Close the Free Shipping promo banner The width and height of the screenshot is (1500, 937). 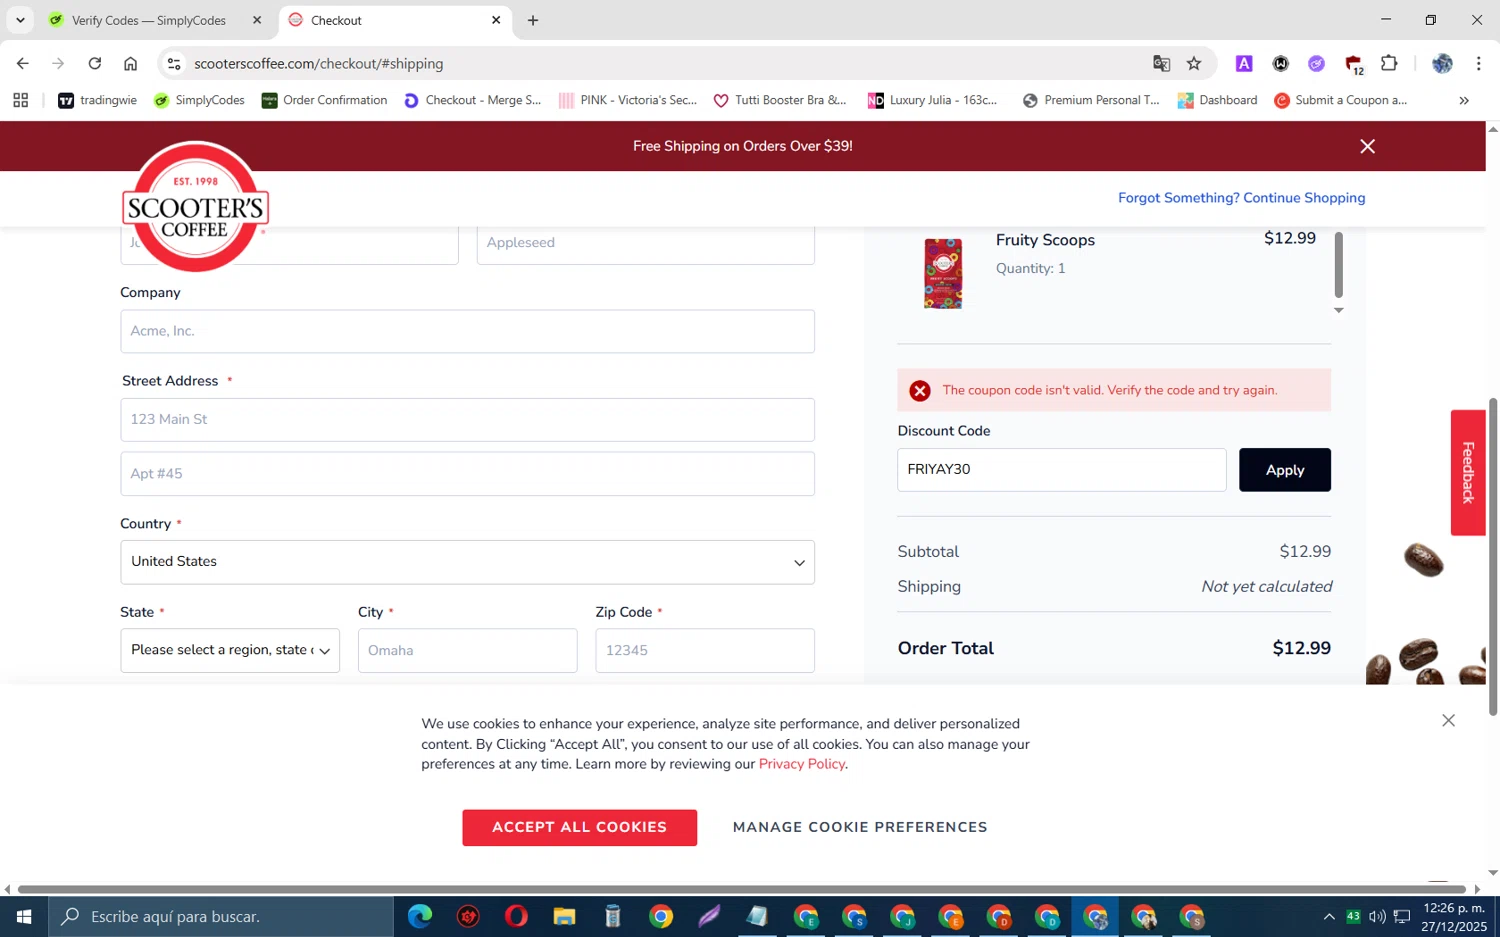(1367, 146)
